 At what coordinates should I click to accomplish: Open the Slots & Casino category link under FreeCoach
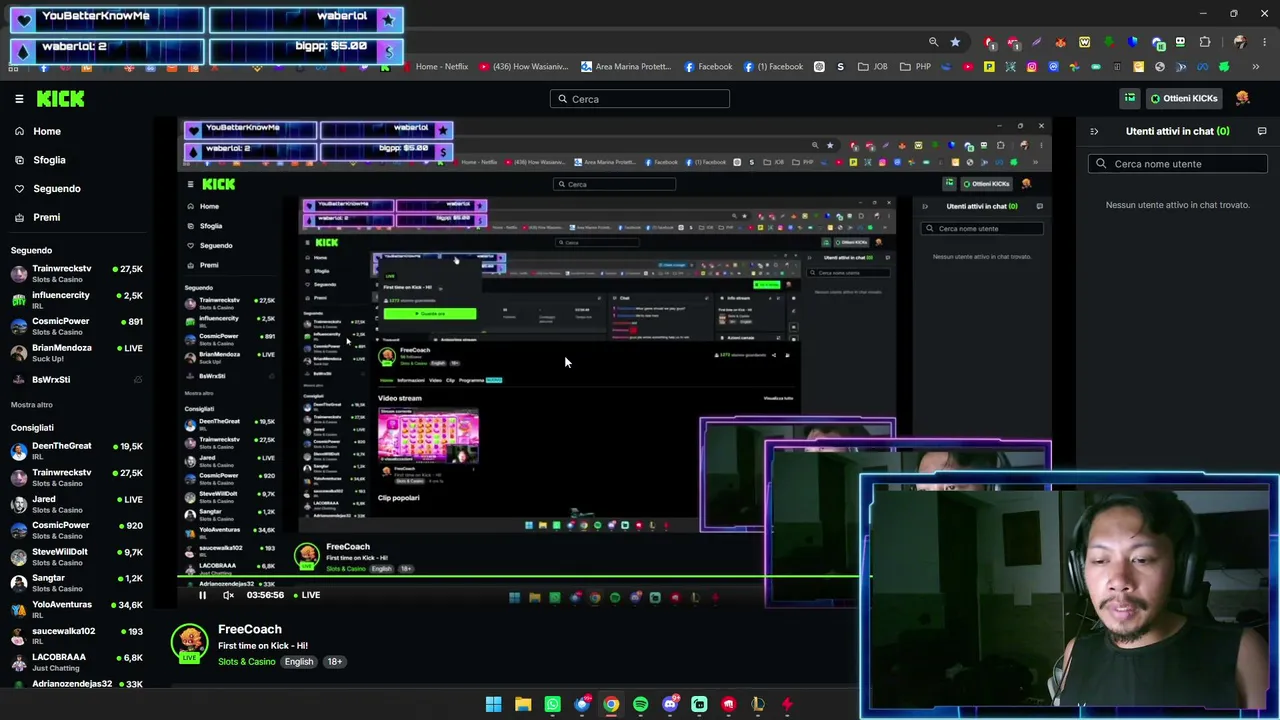[246, 662]
